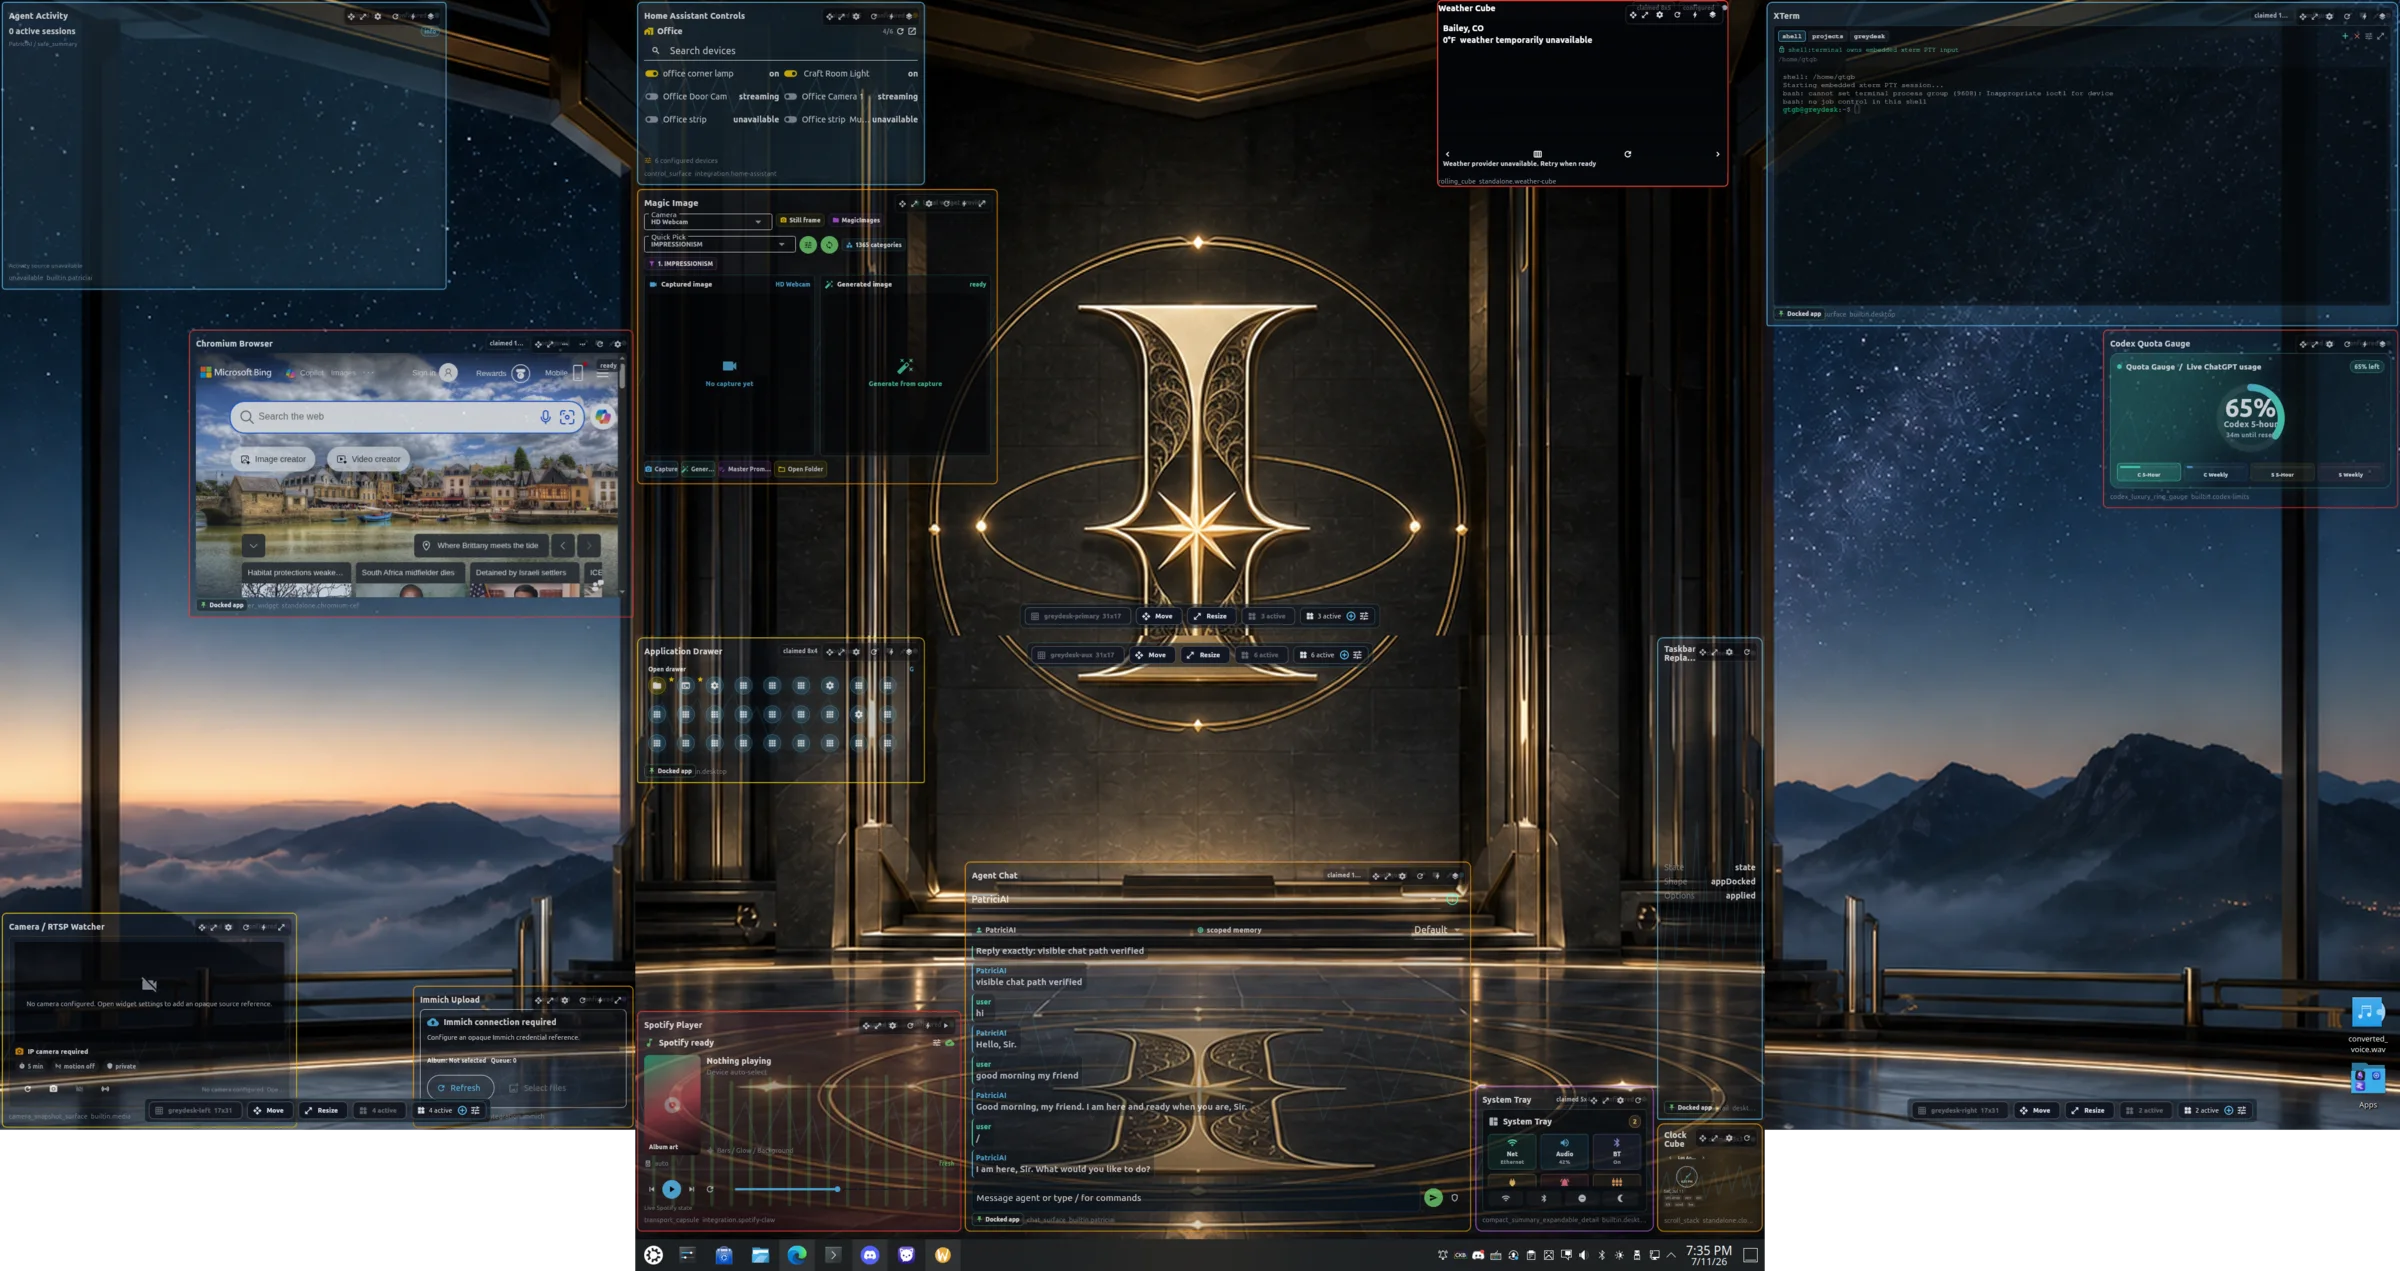Click the green refresh circle in Magic Image
The width and height of the screenshot is (2400, 1271).
point(829,245)
